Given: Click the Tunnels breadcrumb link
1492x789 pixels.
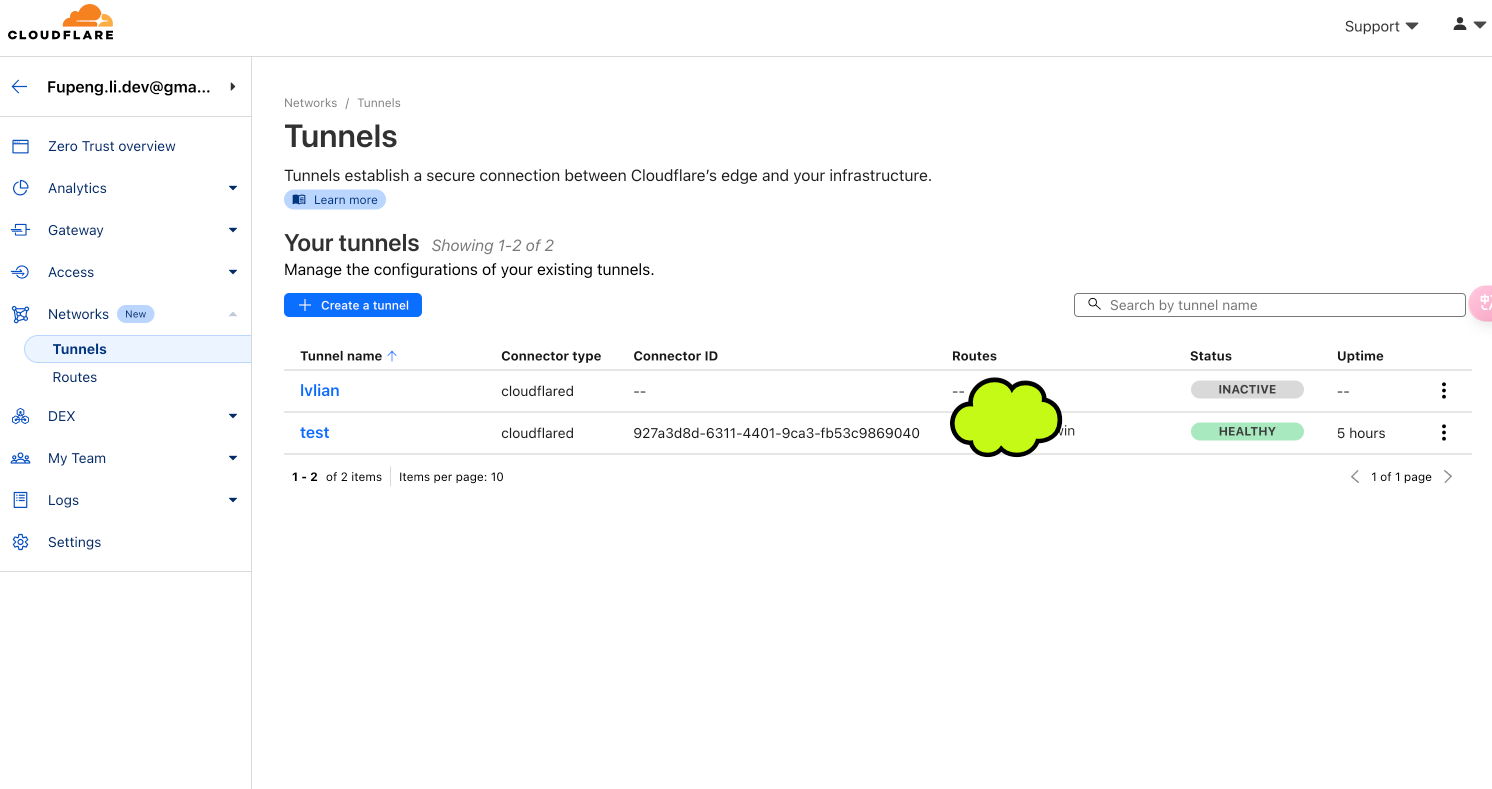Looking at the screenshot, I should pos(379,103).
